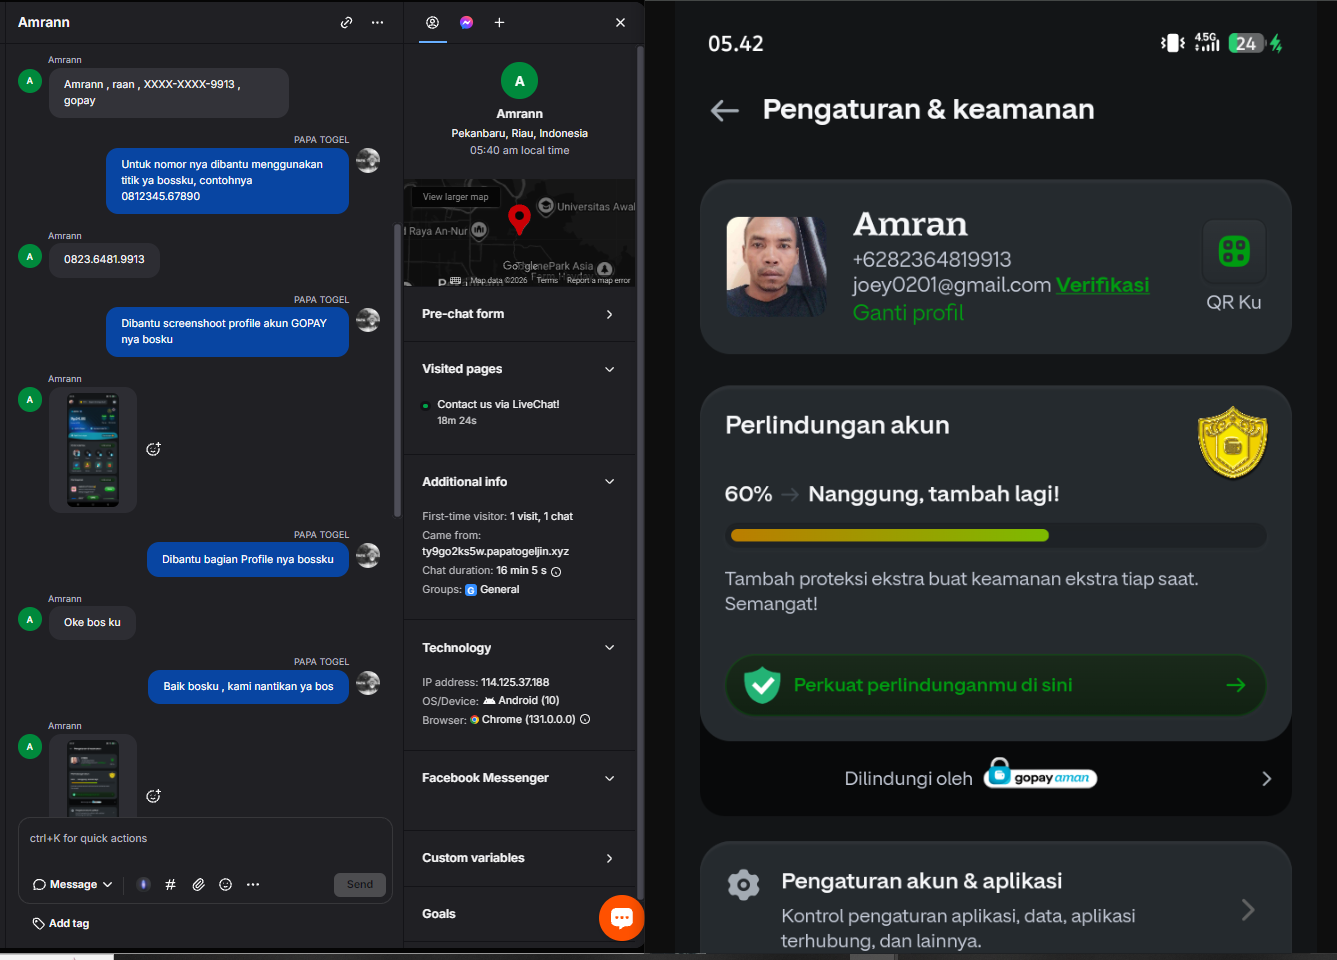Click the chat panel scrollbar
Image resolution: width=1337 pixels, height=960 pixels.
point(397,370)
